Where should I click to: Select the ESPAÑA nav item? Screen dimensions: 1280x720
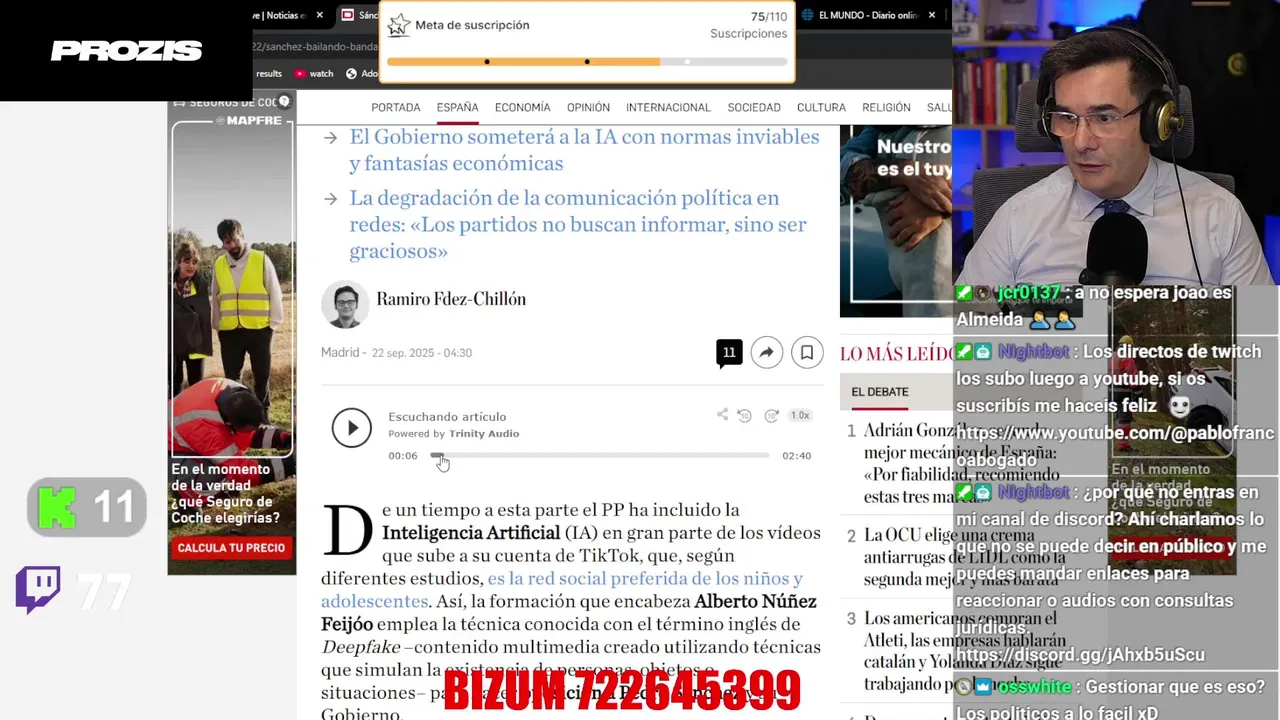[x=457, y=107]
